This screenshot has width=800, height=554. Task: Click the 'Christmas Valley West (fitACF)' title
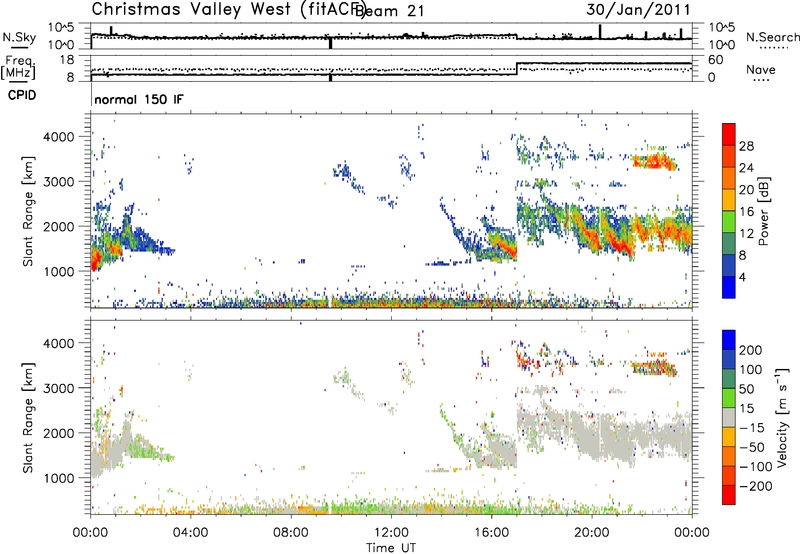(229, 9)
